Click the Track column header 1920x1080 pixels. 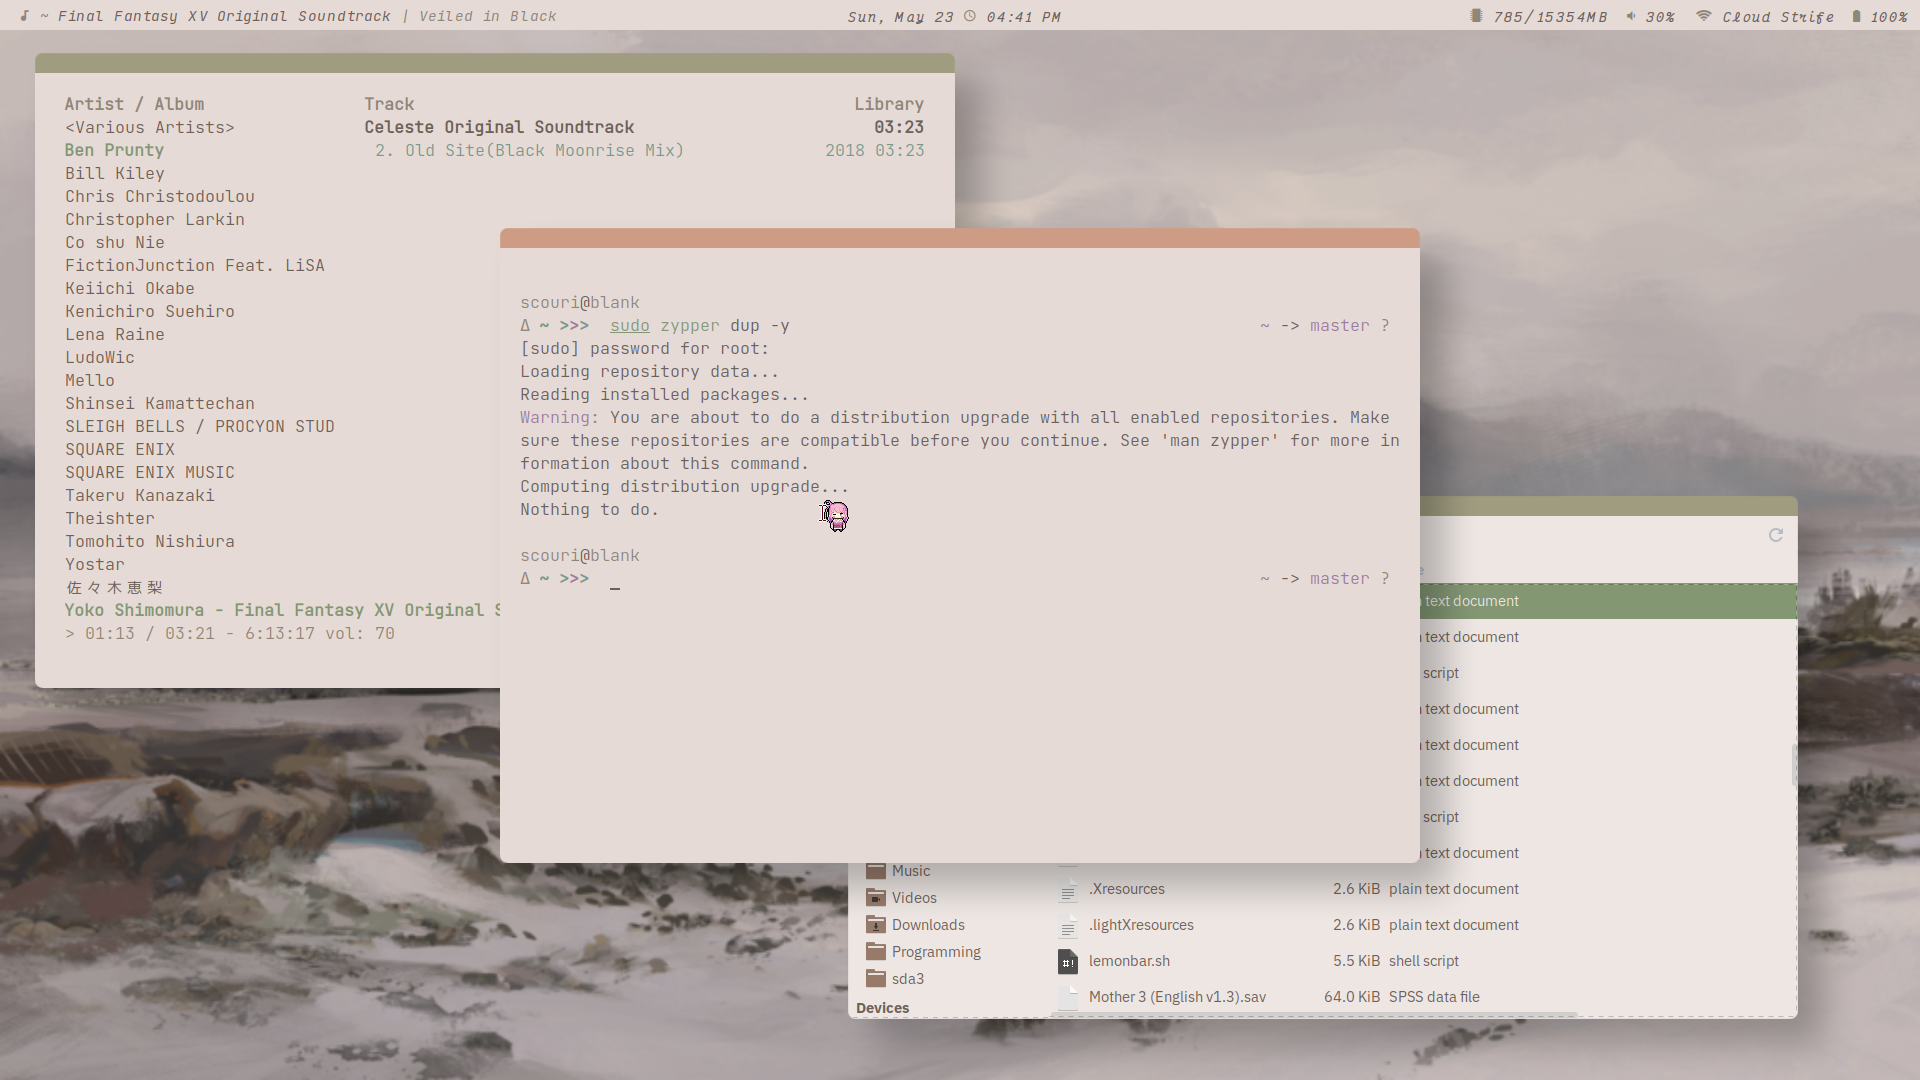tap(389, 104)
